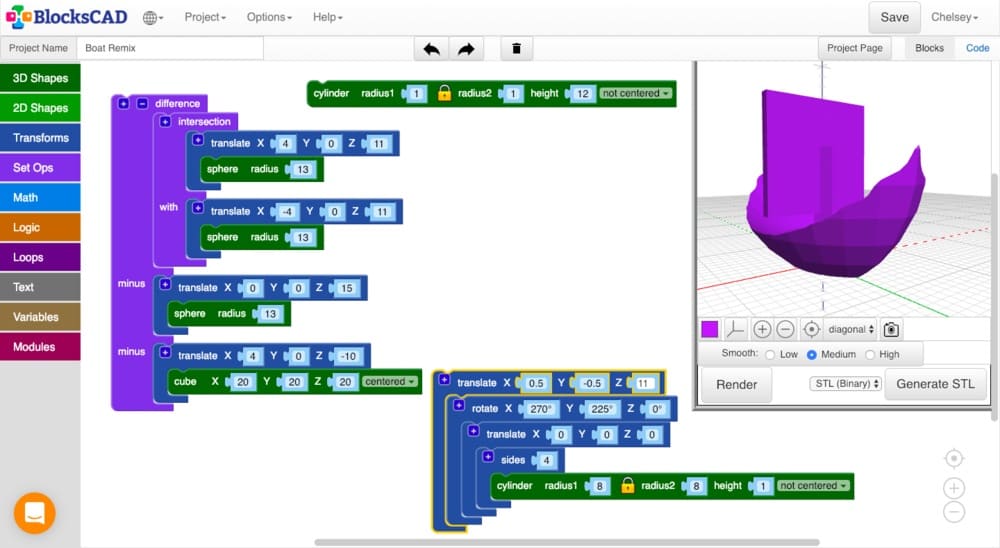Open 'centered' dropdown on cube block
Viewport: 1000px width, 548px height.
coord(390,381)
